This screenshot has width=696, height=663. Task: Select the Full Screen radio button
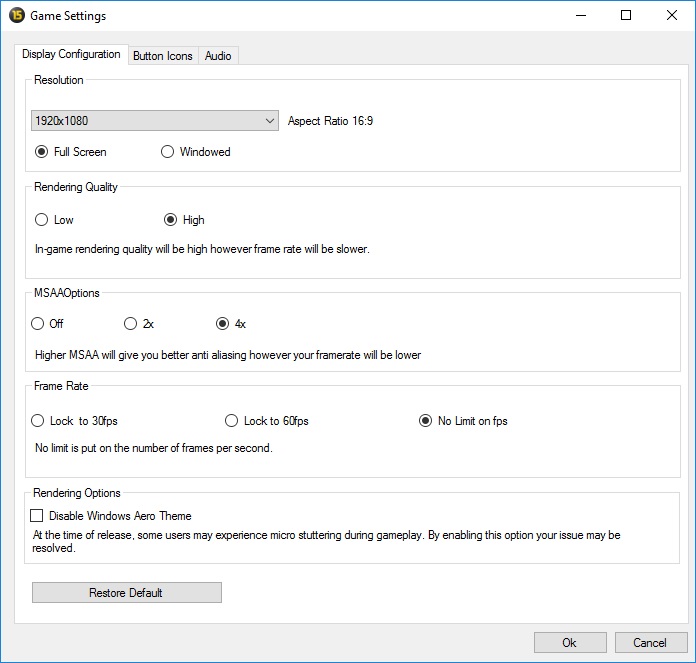coord(41,152)
